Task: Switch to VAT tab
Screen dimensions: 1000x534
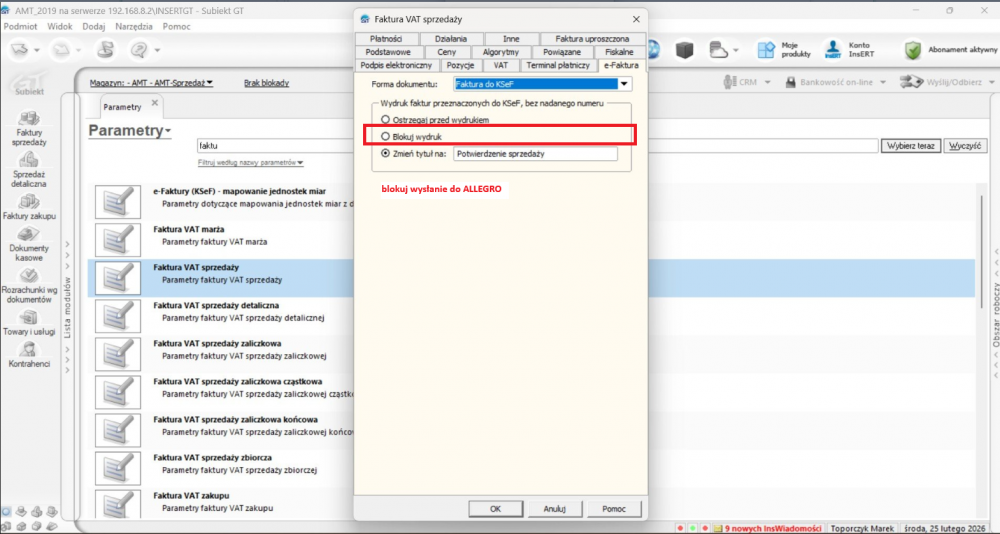Action: pos(501,65)
